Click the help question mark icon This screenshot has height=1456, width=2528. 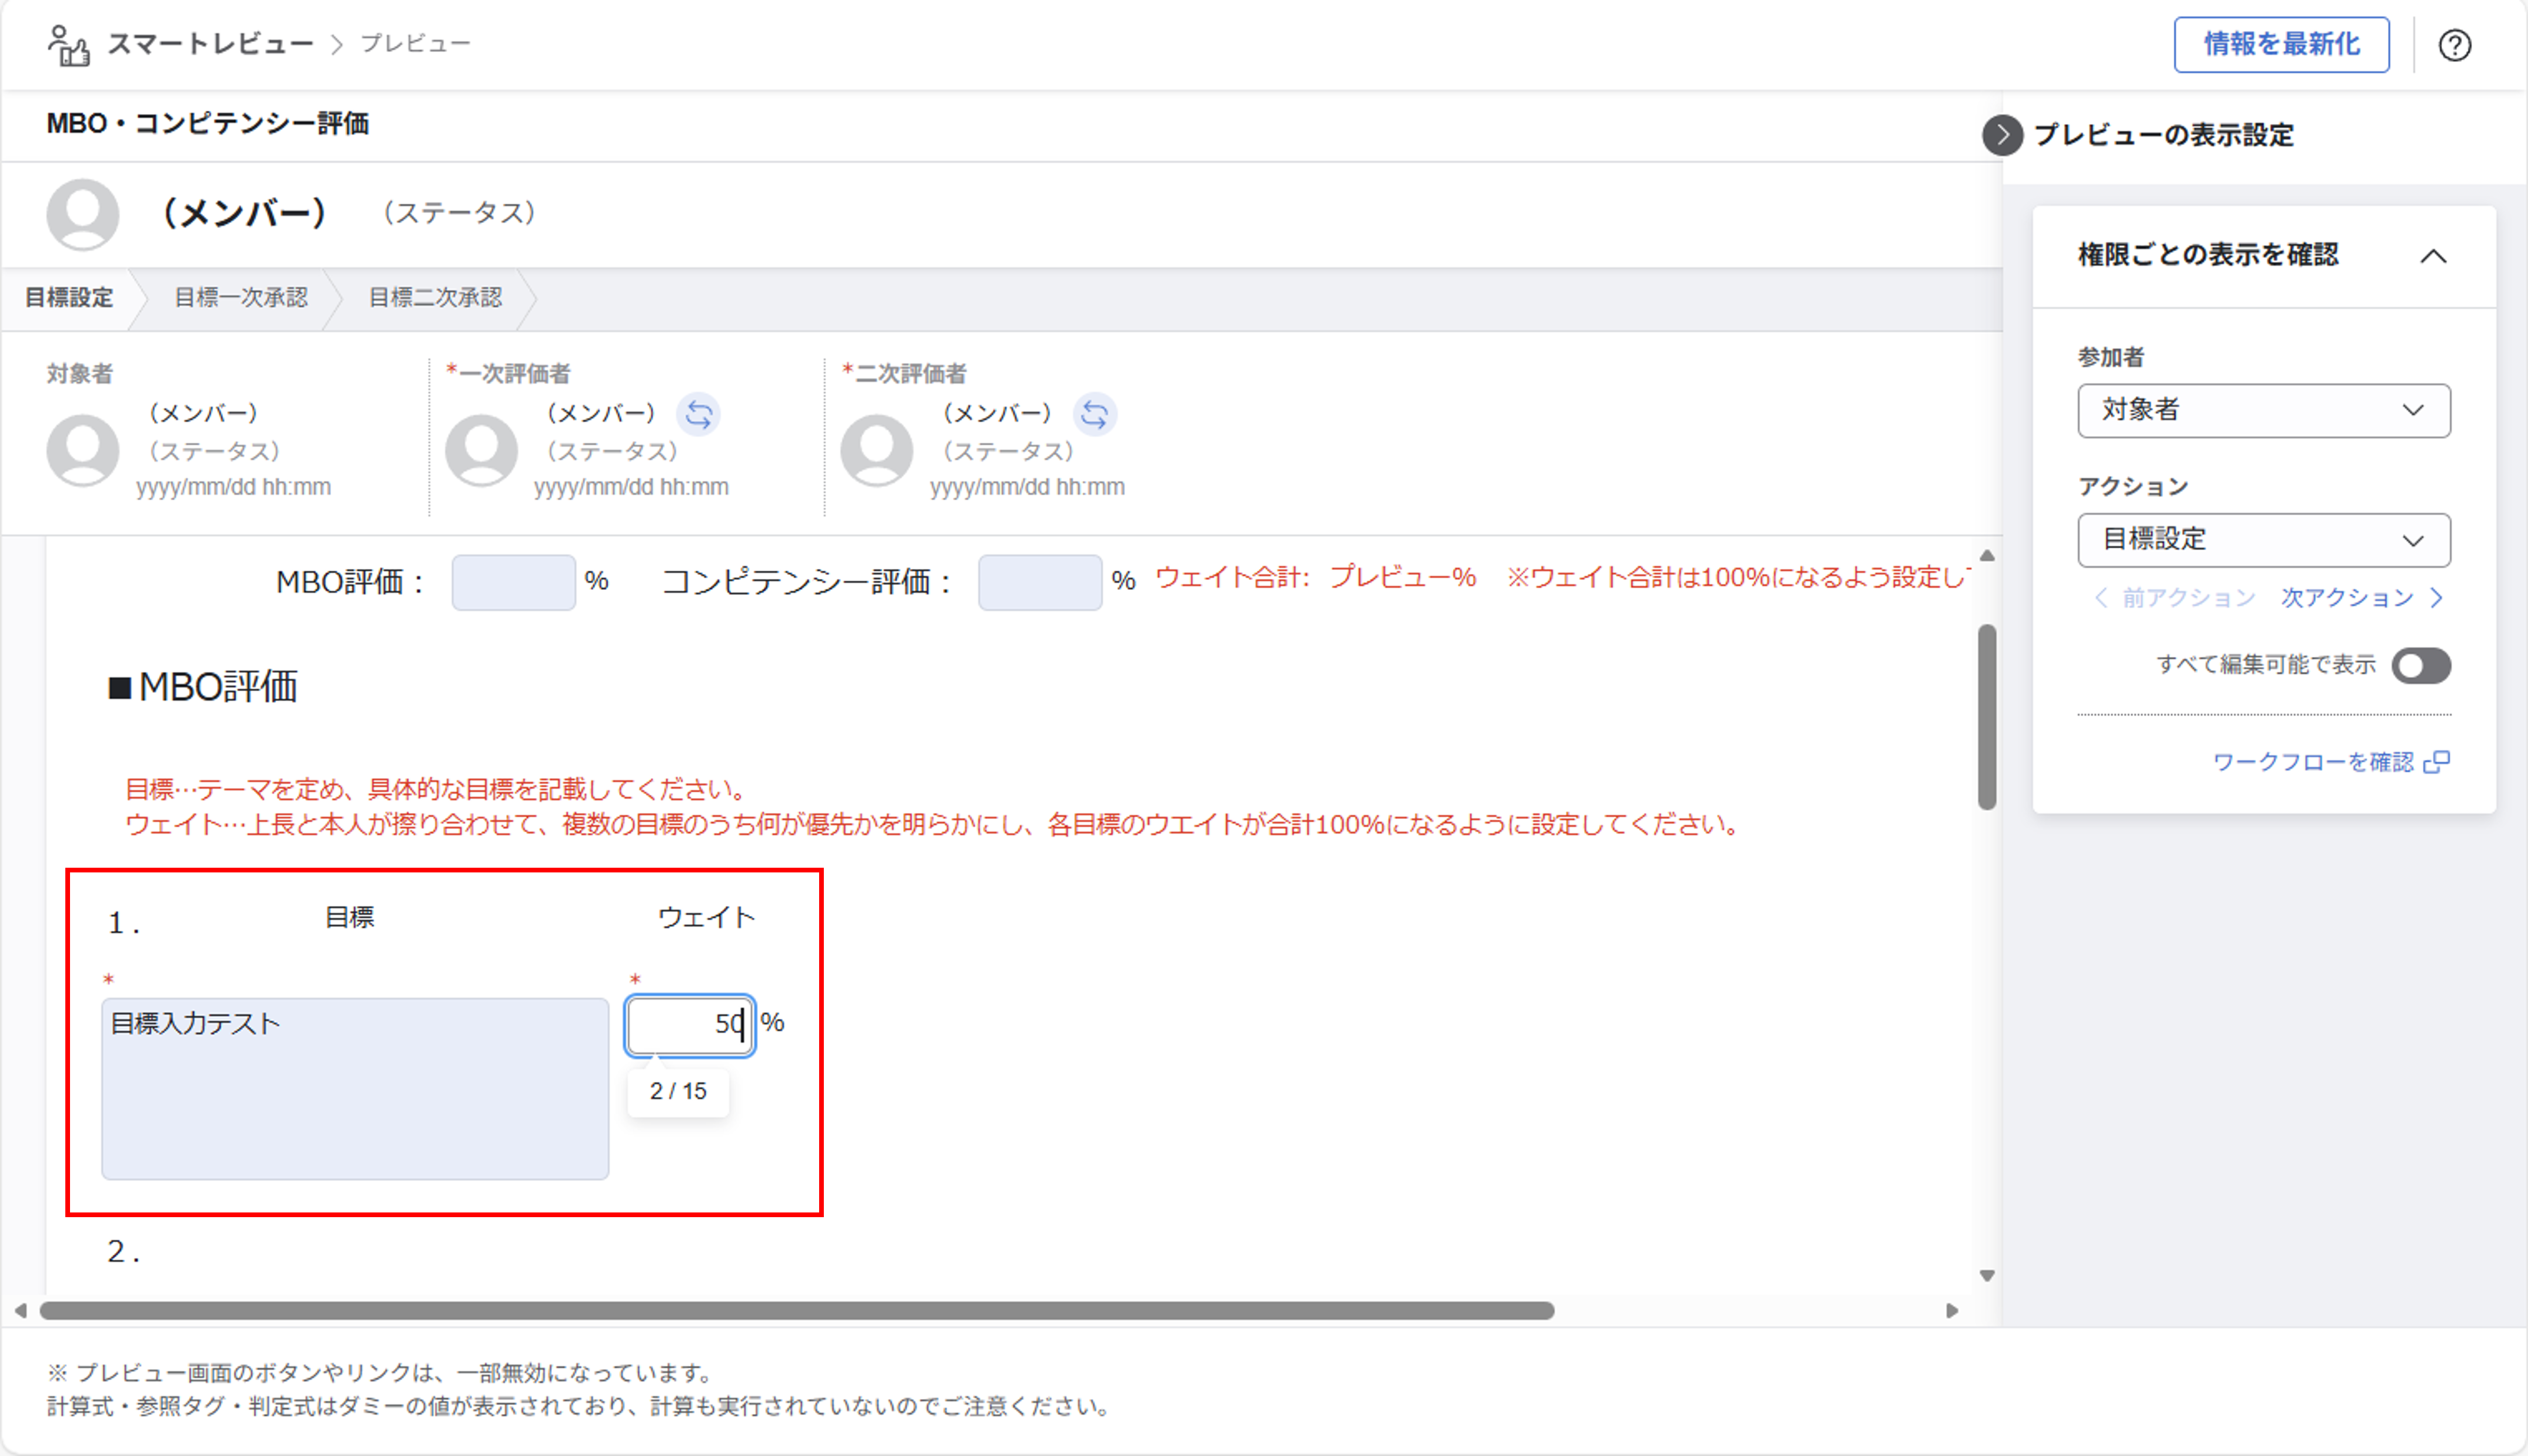click(2454, 45)
